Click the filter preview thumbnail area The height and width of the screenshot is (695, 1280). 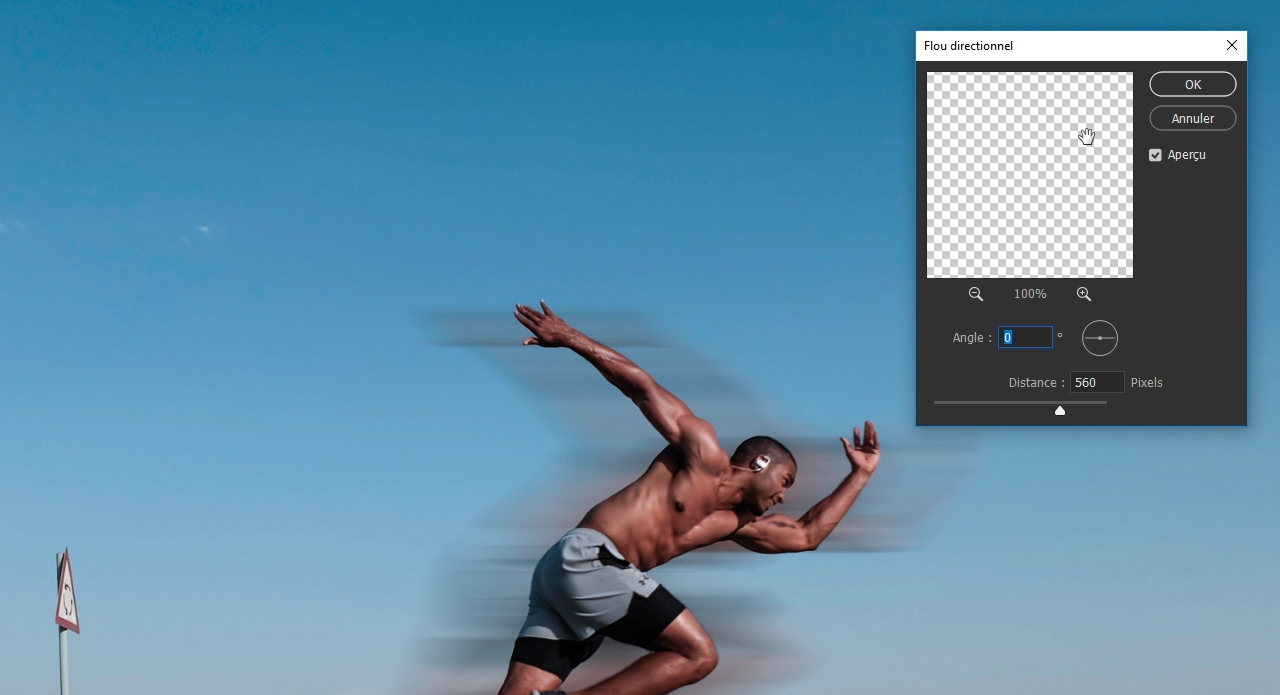point(1030,175)
